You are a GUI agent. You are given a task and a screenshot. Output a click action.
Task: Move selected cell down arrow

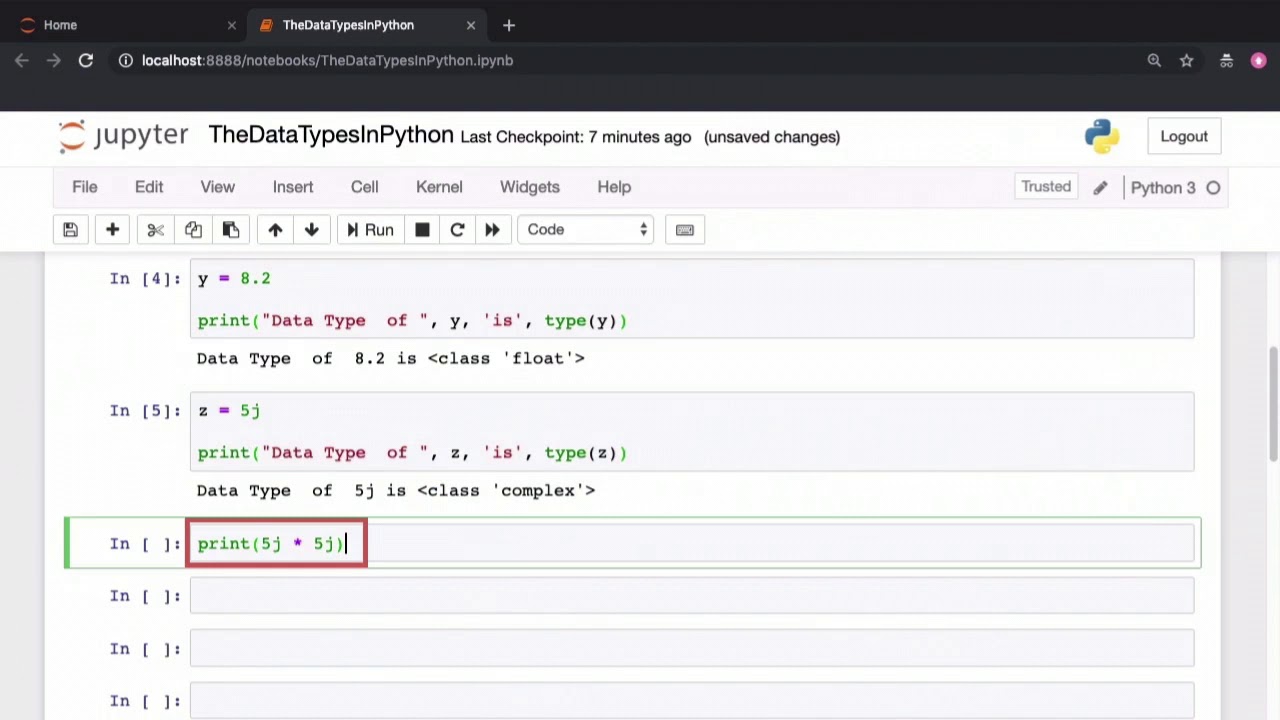(312, 230)
